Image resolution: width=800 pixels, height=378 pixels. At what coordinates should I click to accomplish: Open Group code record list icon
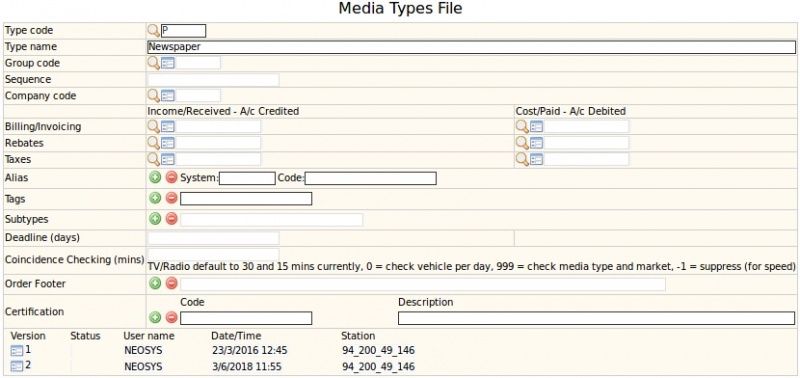click(168, 63)
